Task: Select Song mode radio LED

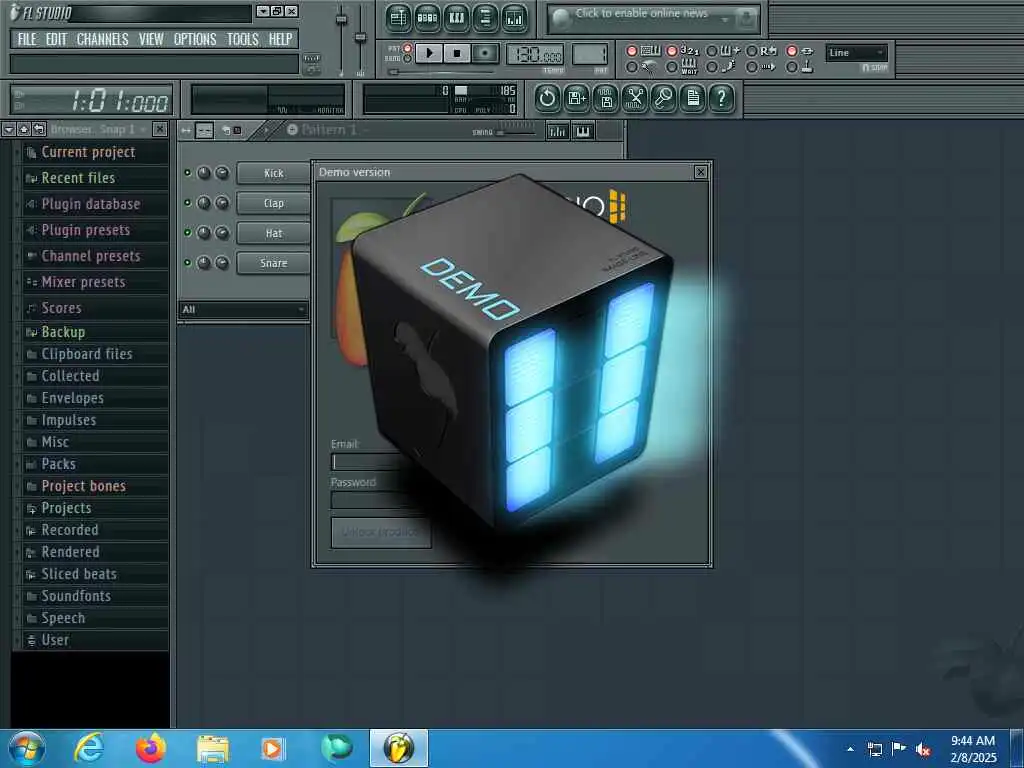Action: pyautogui.click(x=408, y=59)
